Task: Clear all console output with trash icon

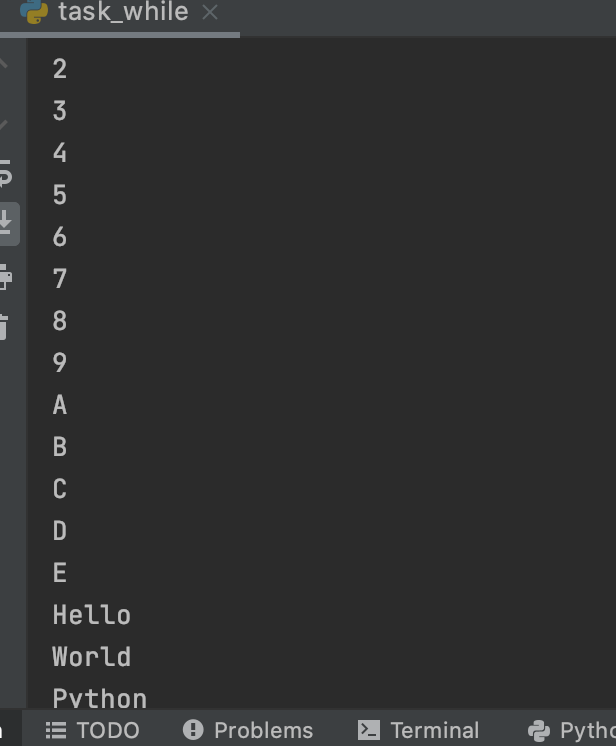Action: point(4,327)
